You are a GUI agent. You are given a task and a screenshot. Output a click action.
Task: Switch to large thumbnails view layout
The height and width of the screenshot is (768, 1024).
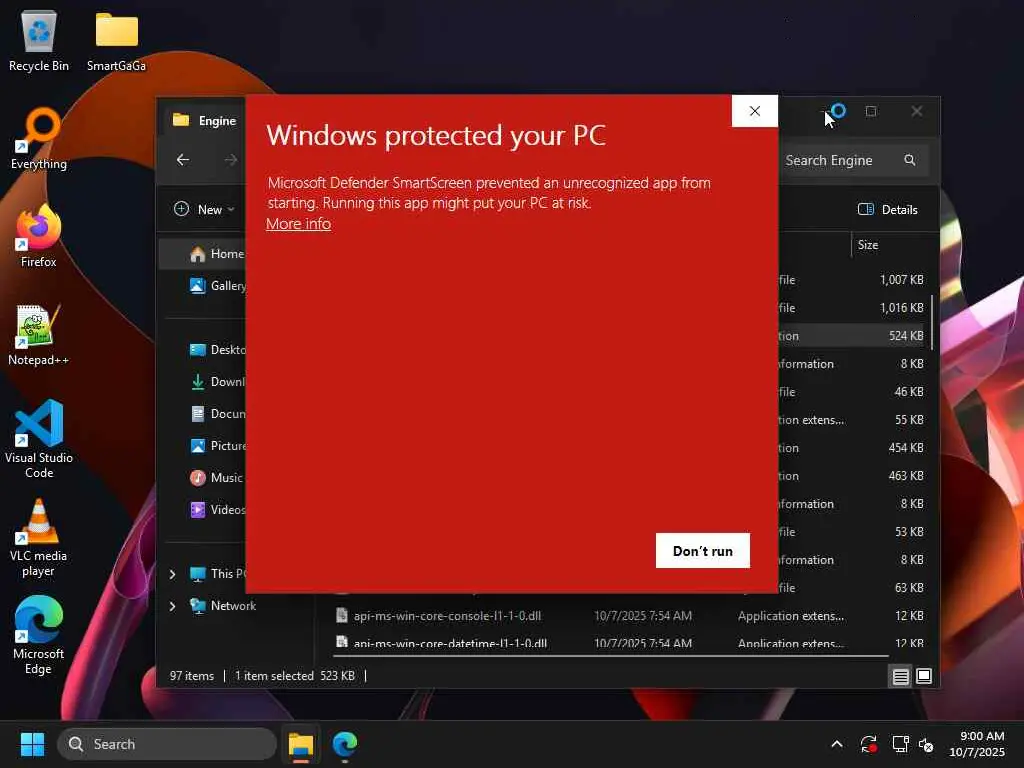point(924,676)
